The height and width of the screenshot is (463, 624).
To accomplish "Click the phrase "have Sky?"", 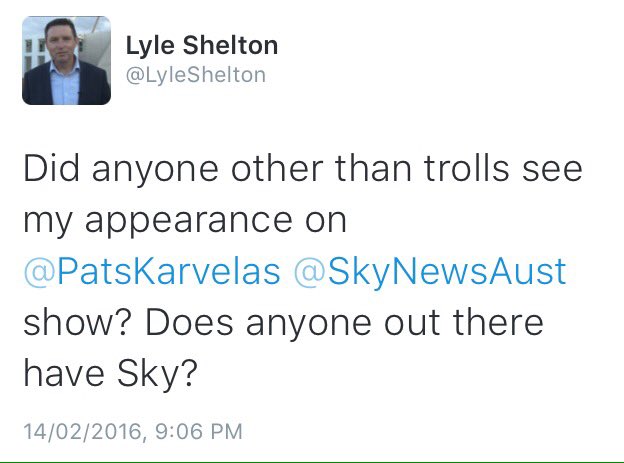I will pyautogui.click(x=110, y=373).
